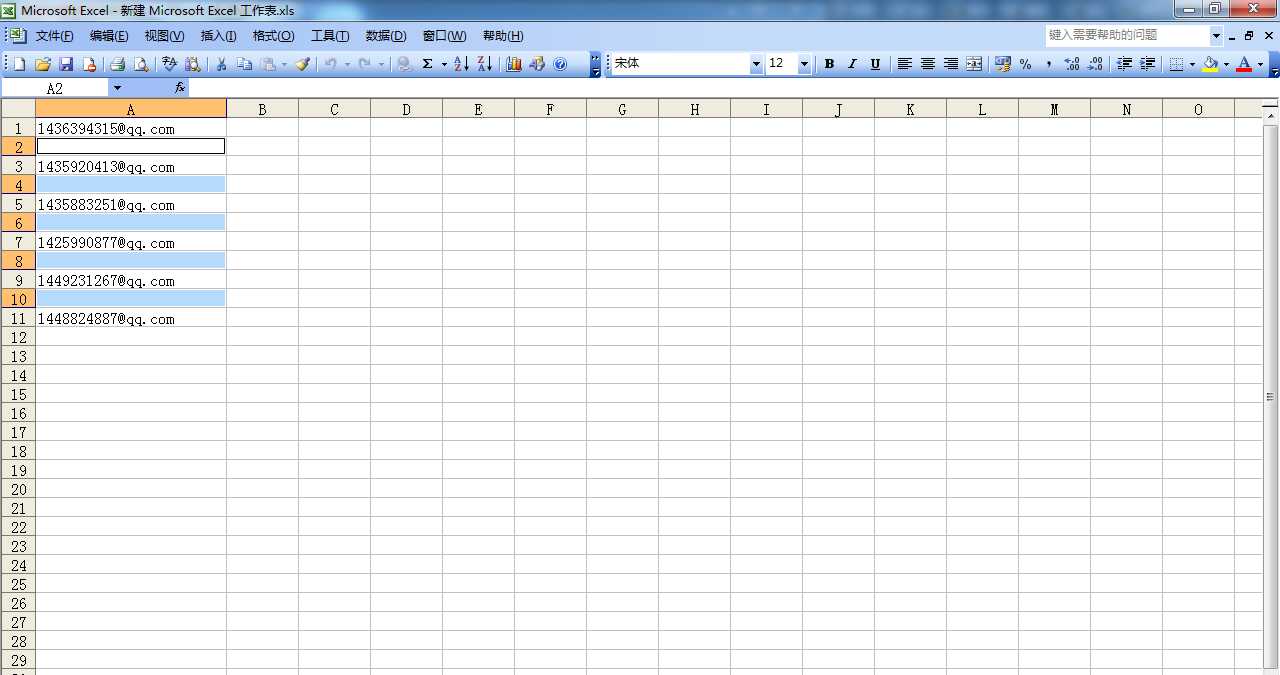Open the Name Box dropdown arrow
Screen dimensions: 1280x675
pos(117,88)
